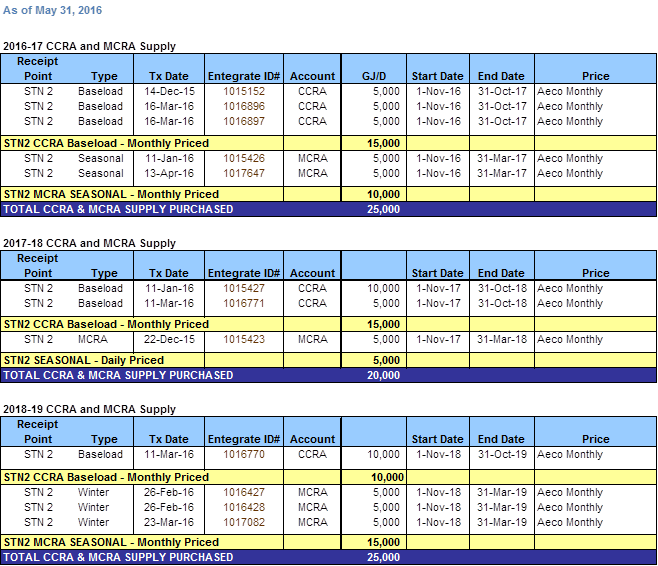Select Entegrate ID 1015423 cell
658x566 pixels.
[x=243, y=339]
